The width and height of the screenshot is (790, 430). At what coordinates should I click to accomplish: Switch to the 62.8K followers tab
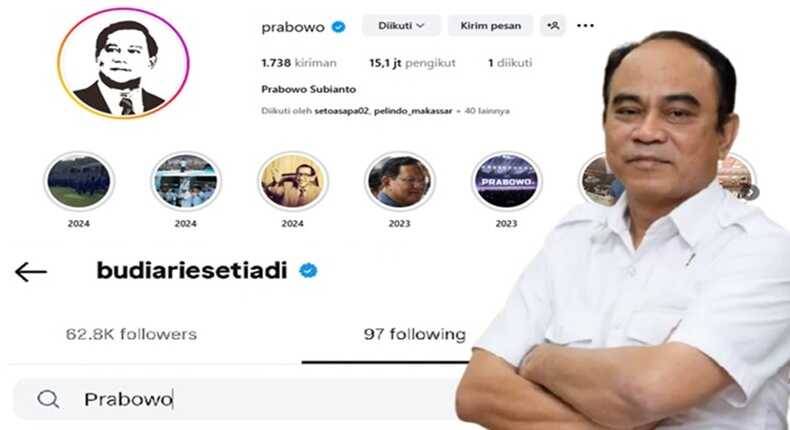pyautogui.click(x=131, y=334)
